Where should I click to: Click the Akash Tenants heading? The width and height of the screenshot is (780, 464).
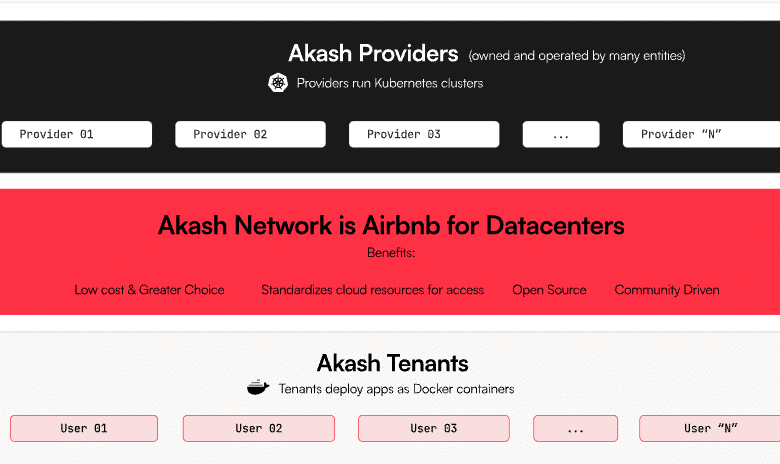[392, 363]
